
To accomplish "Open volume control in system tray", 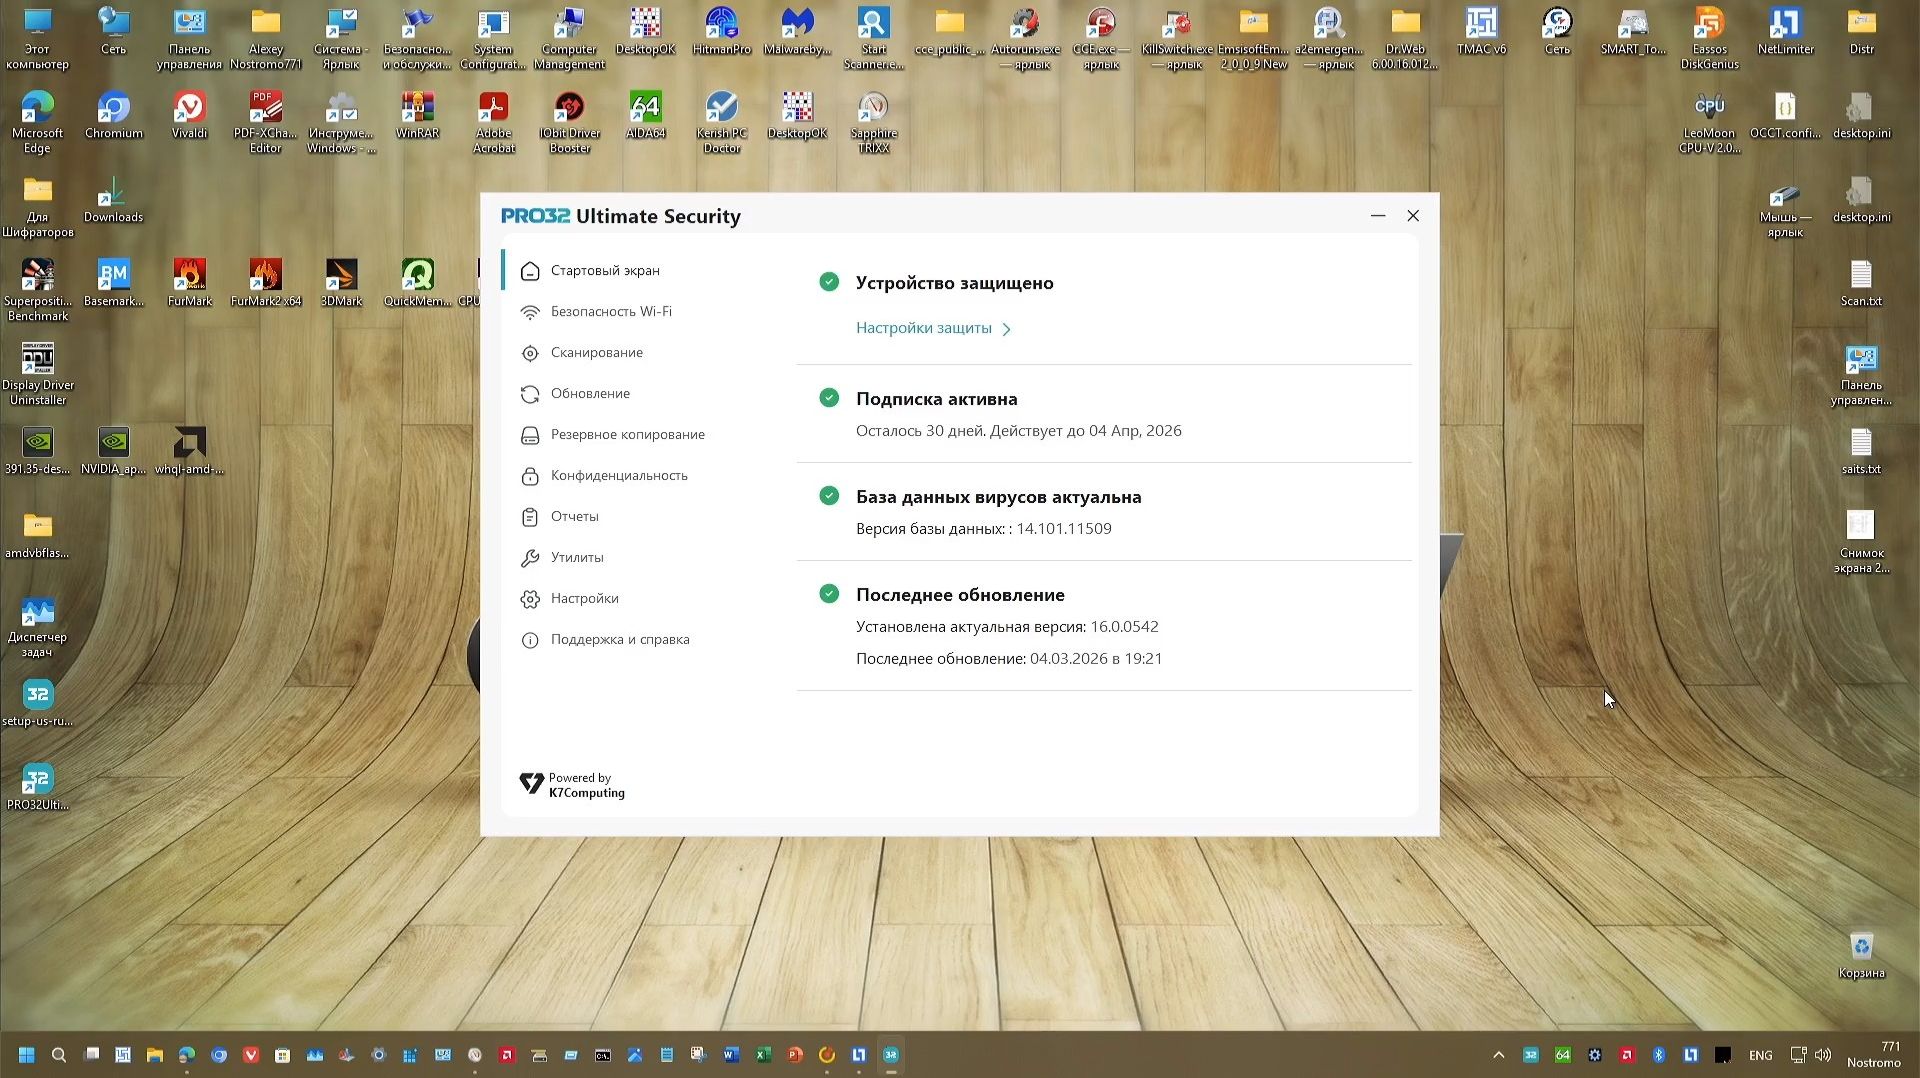I will pos(1823,1055).
